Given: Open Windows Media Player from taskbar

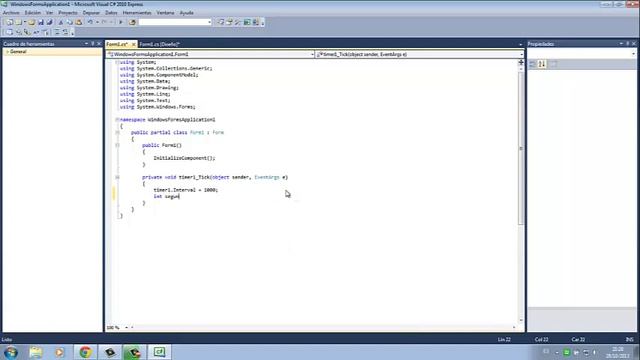Looking at the screenshot, I should coord(60,352).
